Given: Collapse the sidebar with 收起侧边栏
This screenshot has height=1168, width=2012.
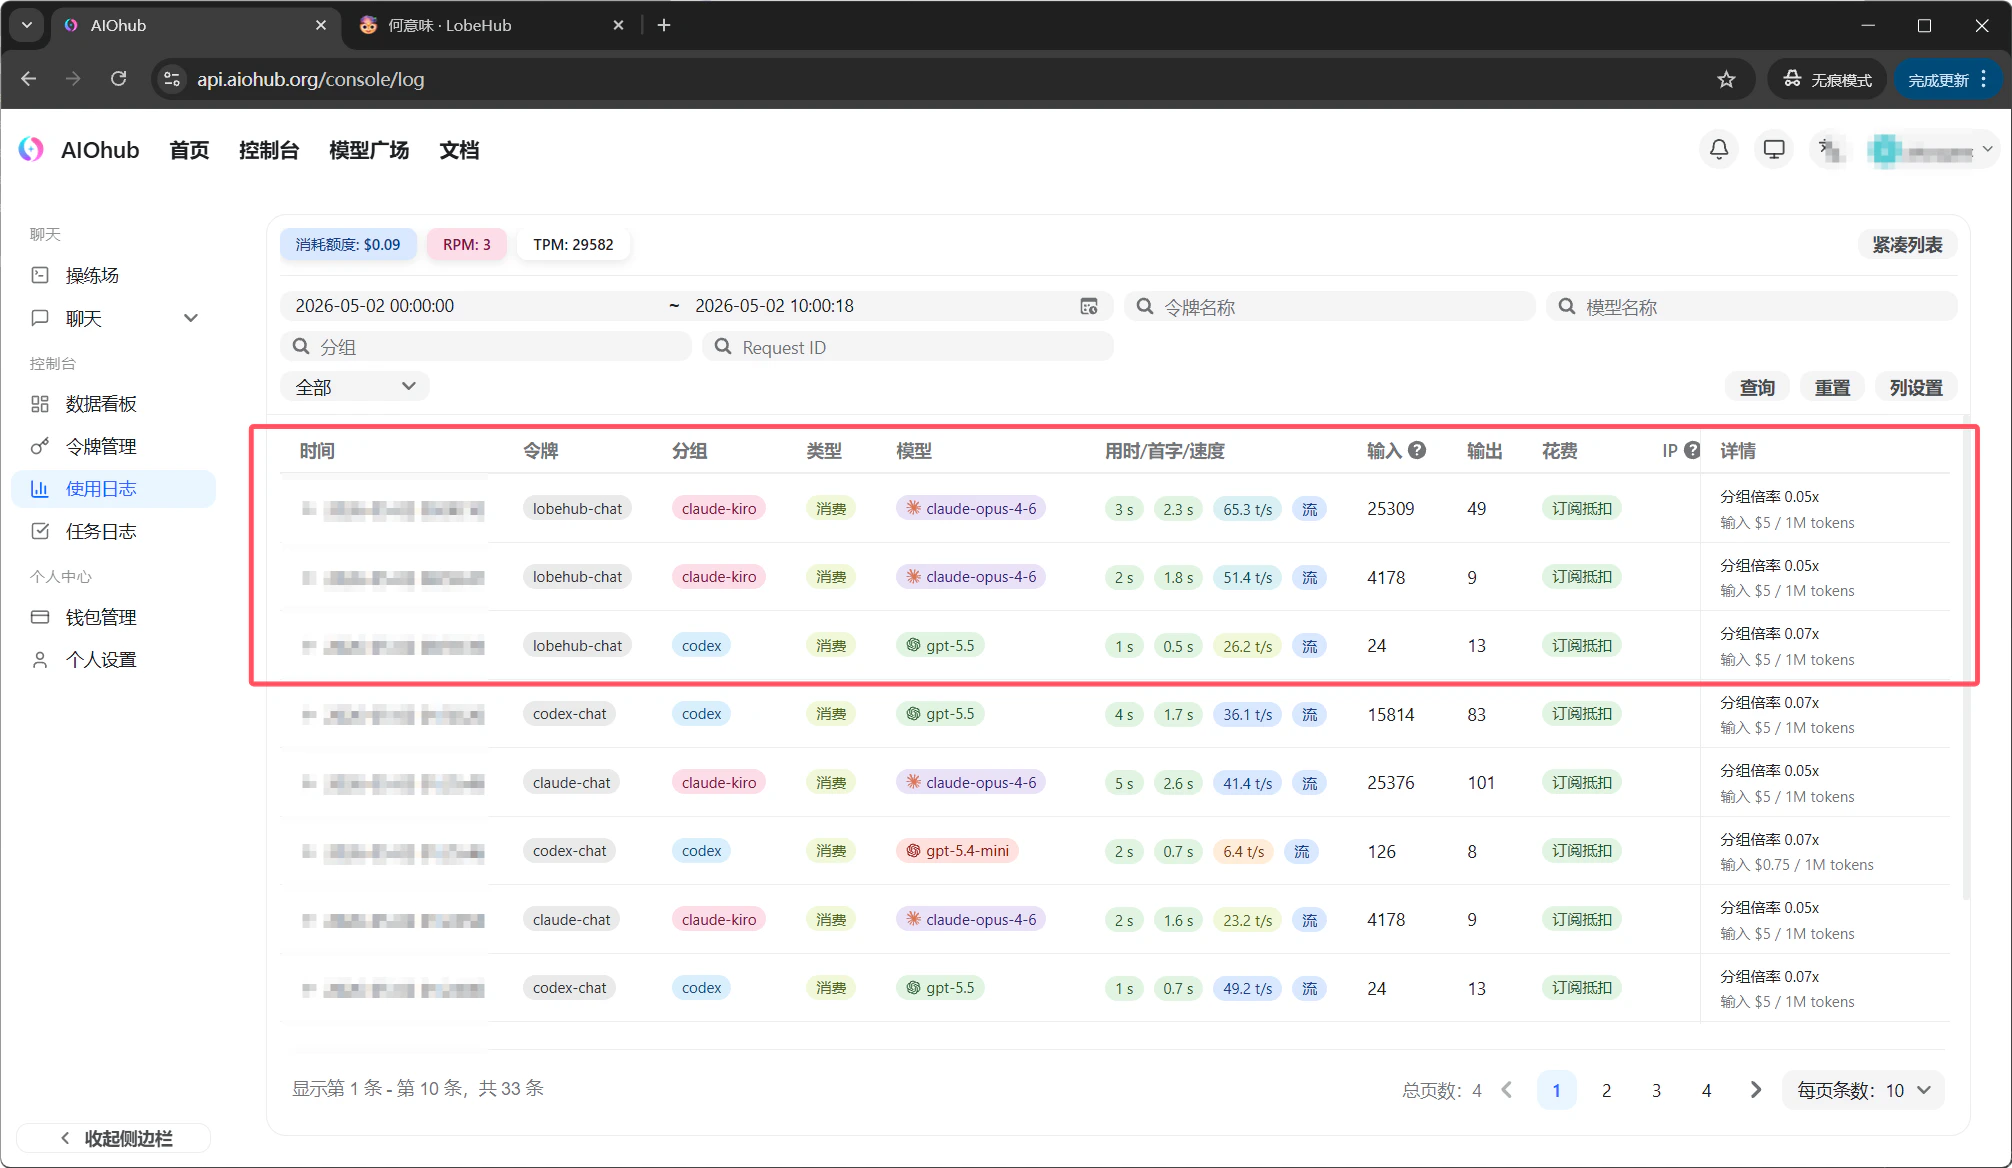Looking at the screenshot, I should click(113, 1138).
